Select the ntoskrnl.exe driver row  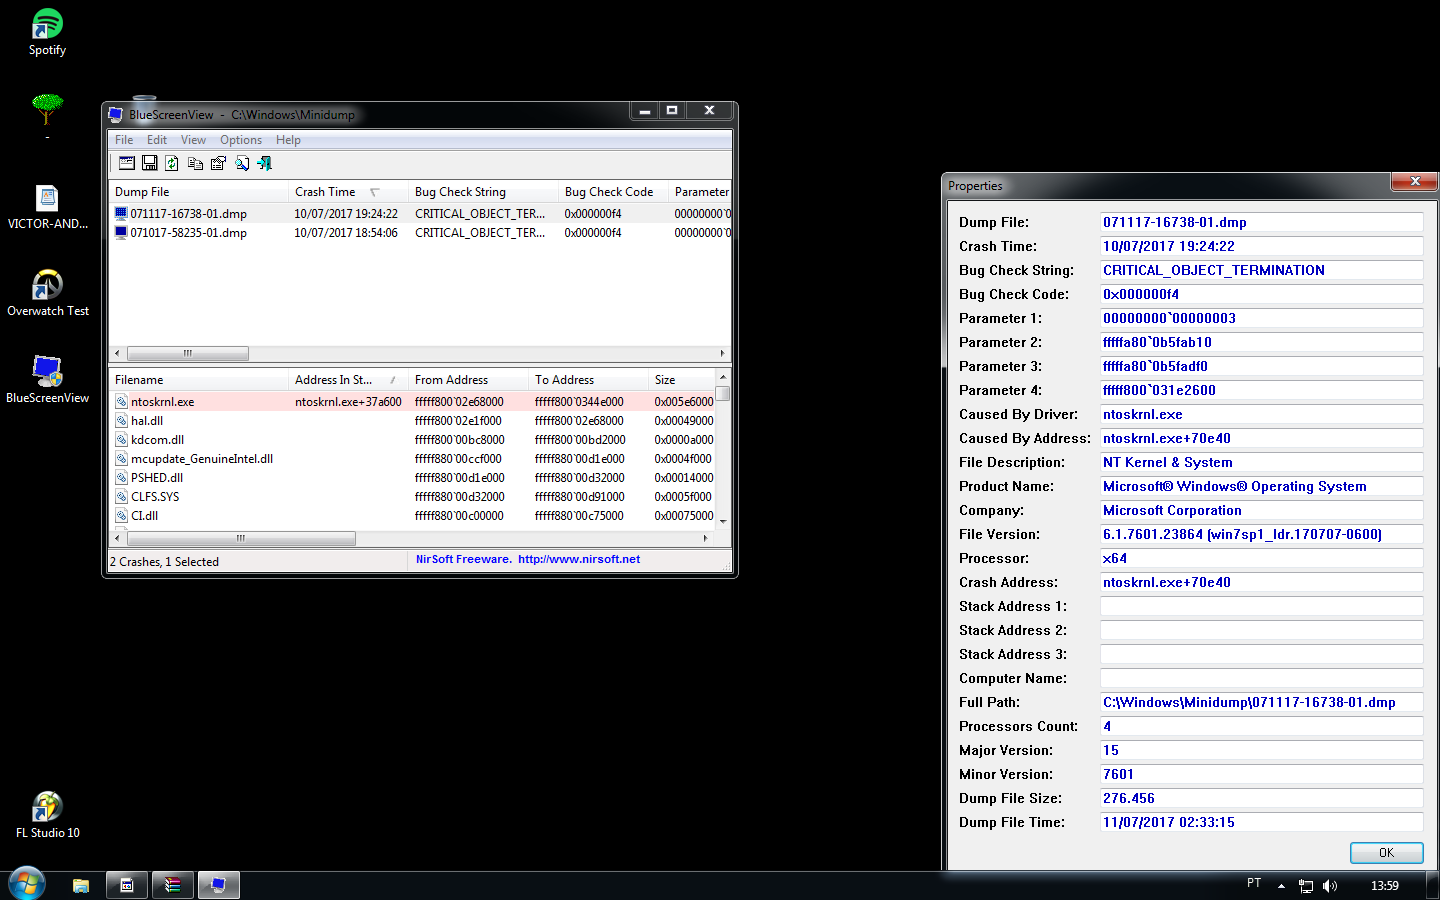[413, 401]
